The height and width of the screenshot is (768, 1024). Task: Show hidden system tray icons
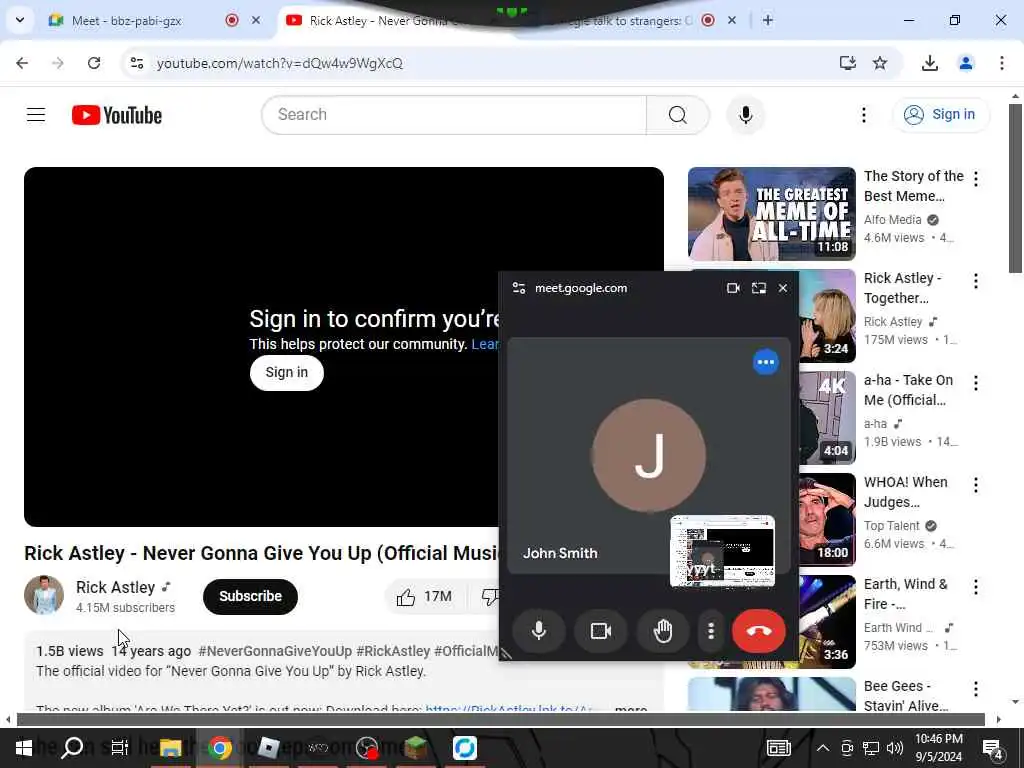click(823, 748)
